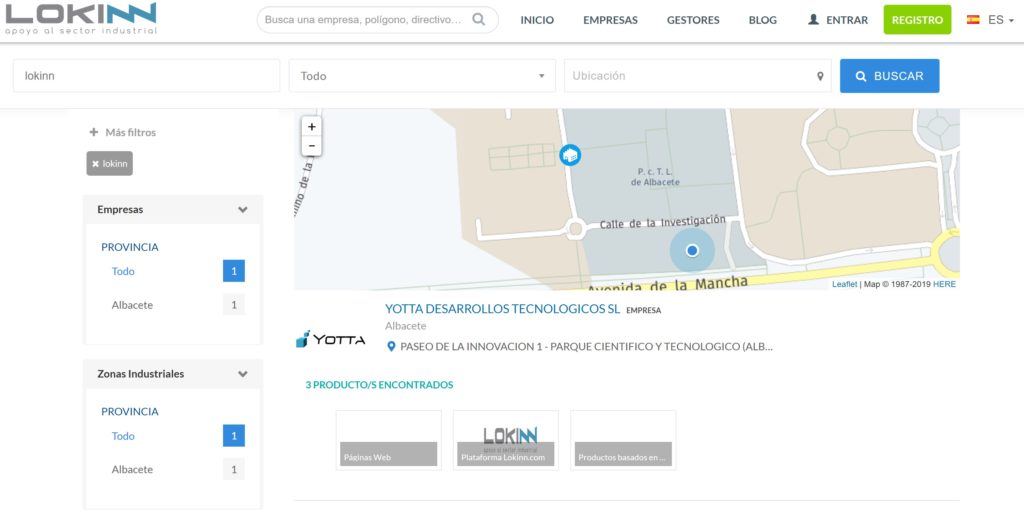1024x512 pixels.
Task: Focus the top search input field
Action: pyautogui.click(x=364, y=20)
